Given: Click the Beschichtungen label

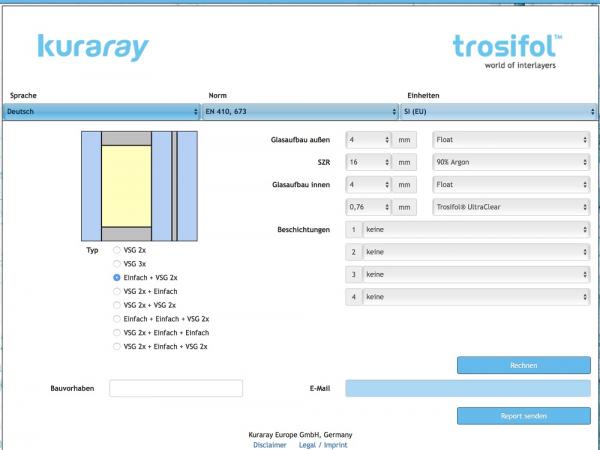Looking at the screenshot, I should [x=303, y=230].
